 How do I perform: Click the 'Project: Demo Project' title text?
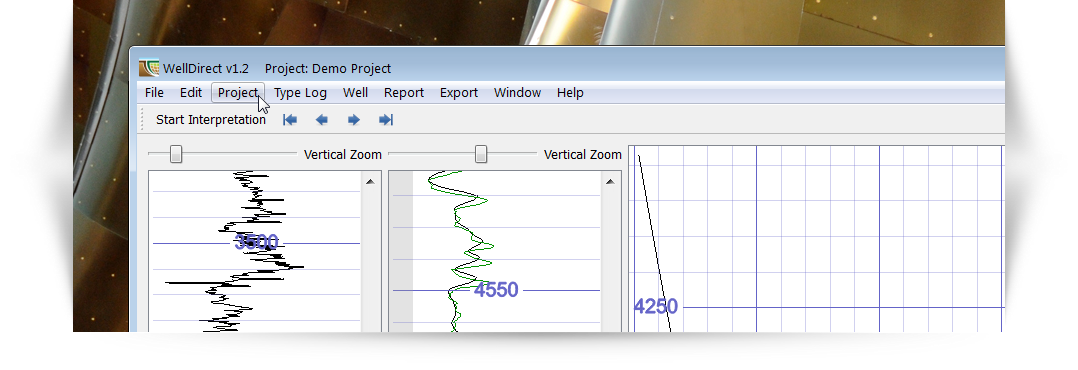coord(328,69)
